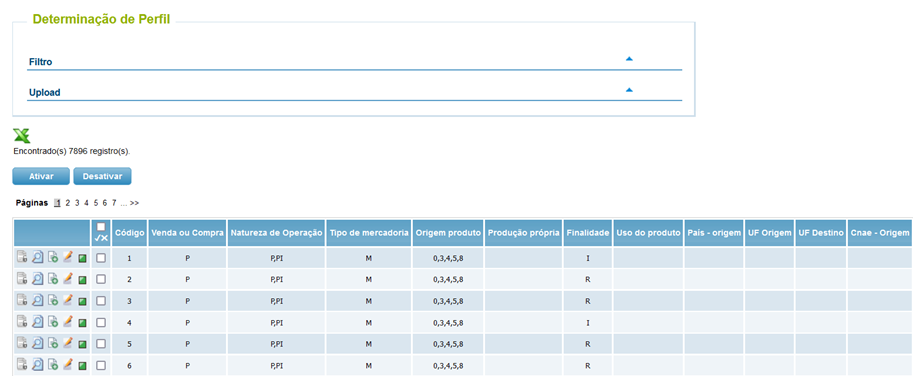Click the Ativar button
Image resolution: width=913 pixels, height=376 pixels.
[x=41, y=176]
